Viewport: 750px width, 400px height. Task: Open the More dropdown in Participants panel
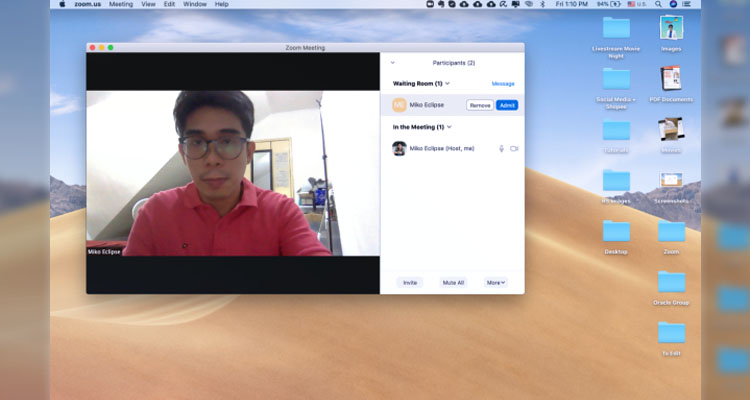496,283
